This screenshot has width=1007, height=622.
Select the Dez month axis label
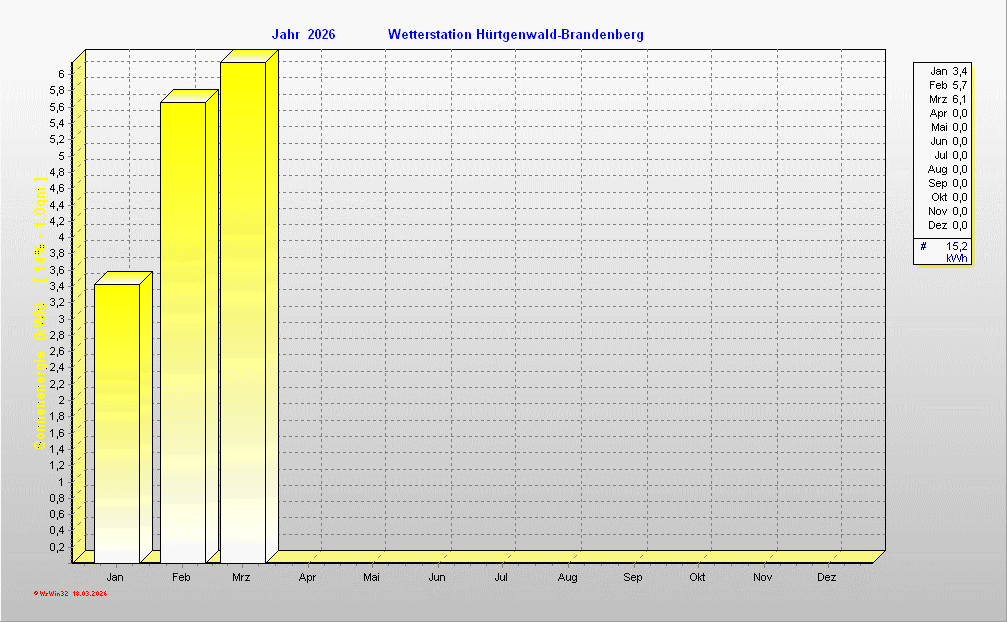pos(827,578)
